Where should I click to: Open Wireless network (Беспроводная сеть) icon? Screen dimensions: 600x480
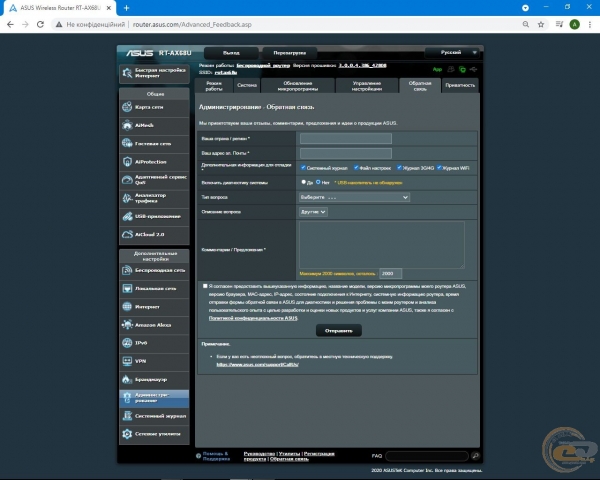[x=127, y=270]
